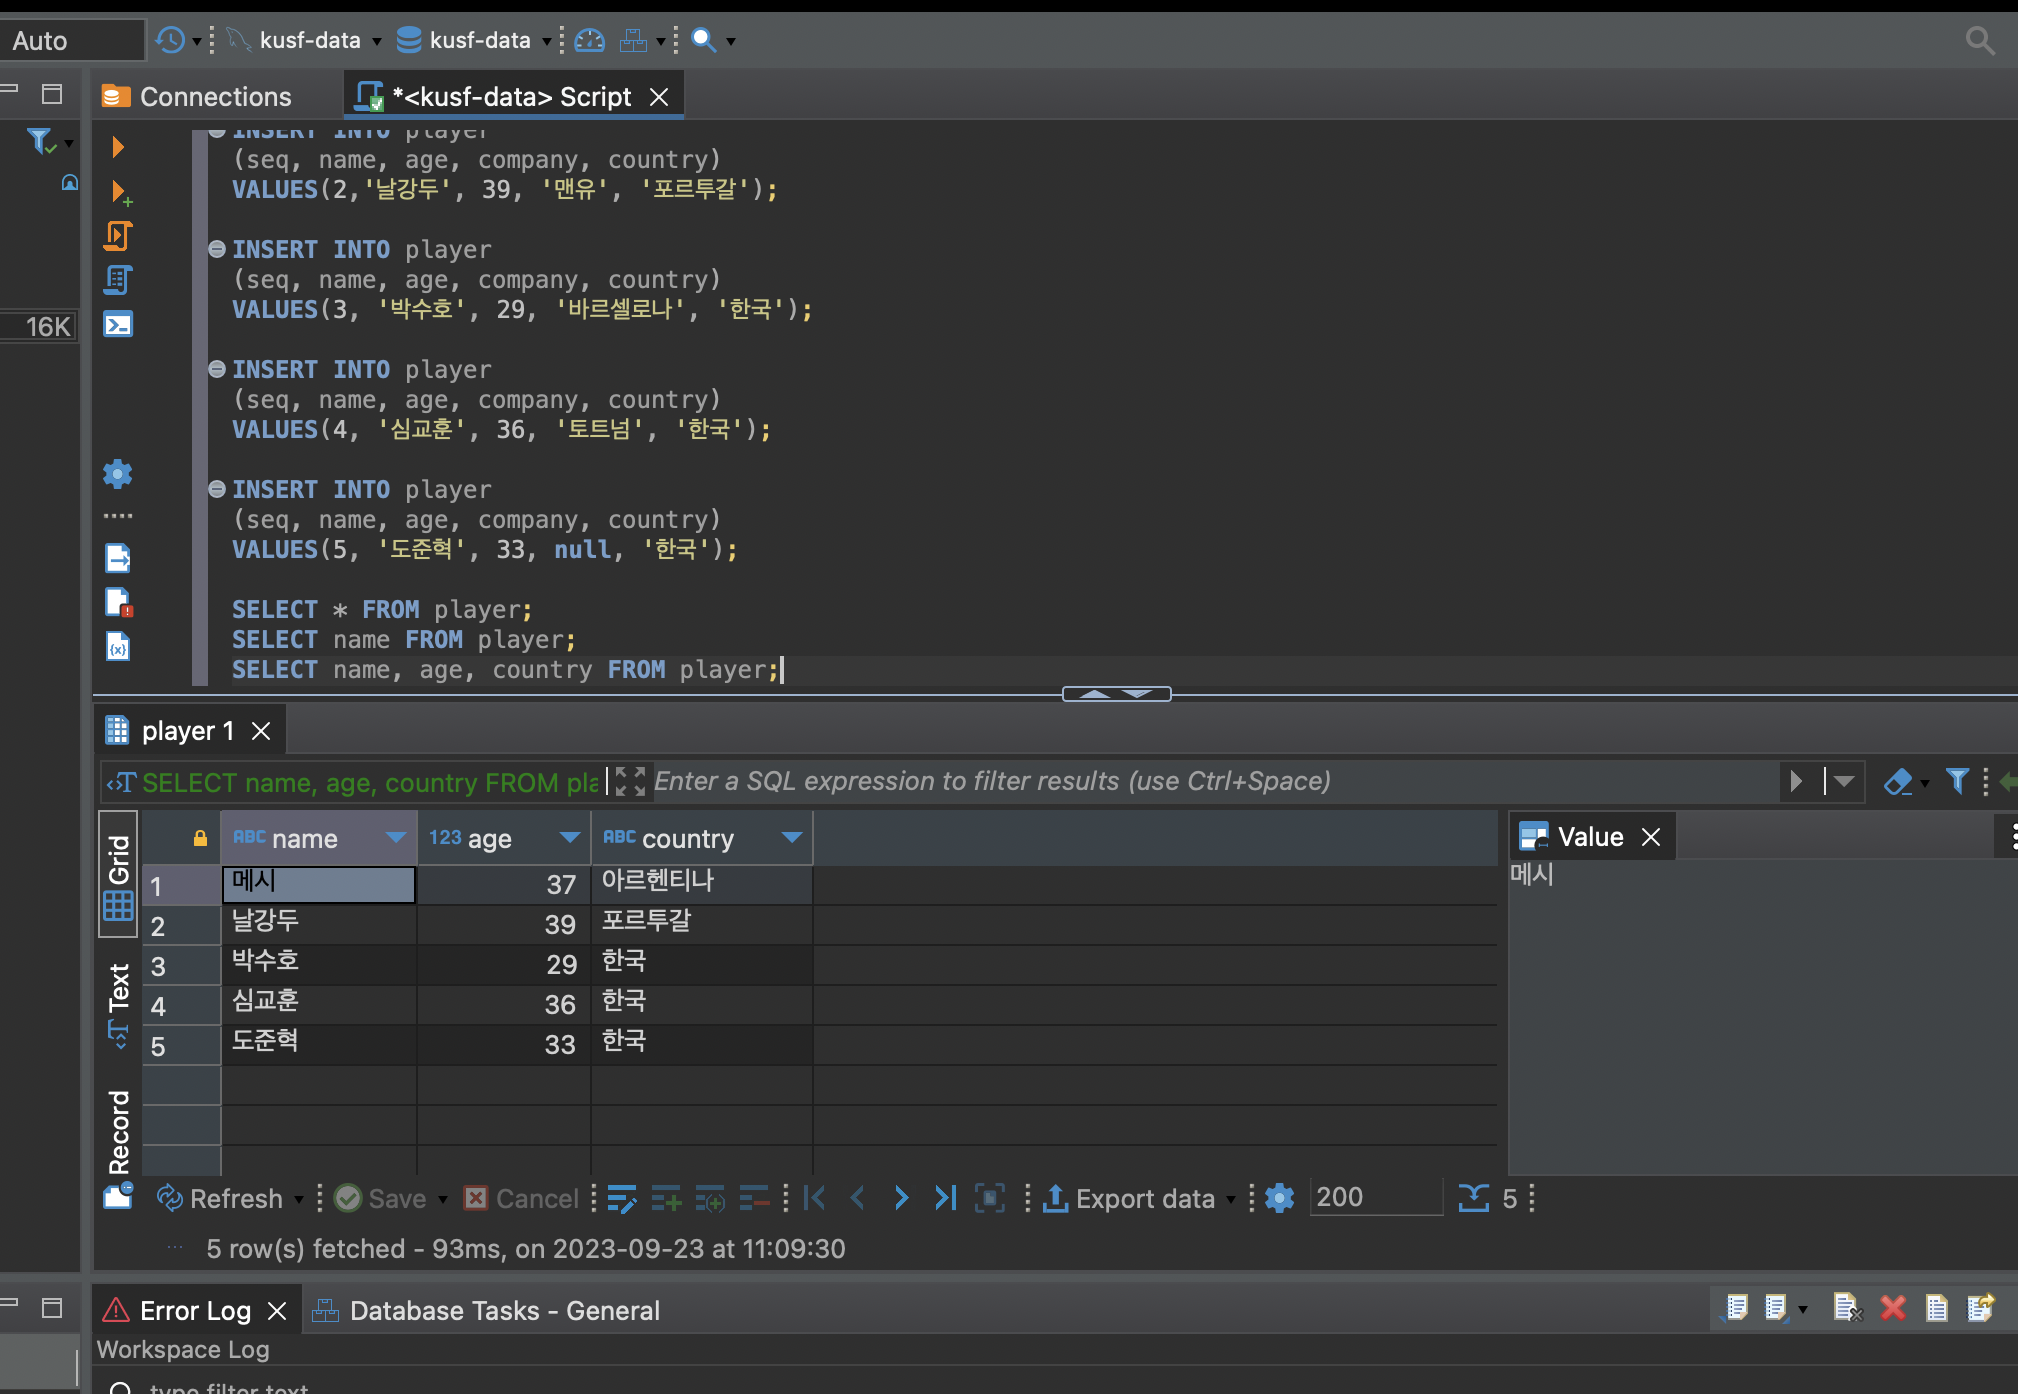
Task: Execute the whole SQL script
Action: [x=118, y=236]
